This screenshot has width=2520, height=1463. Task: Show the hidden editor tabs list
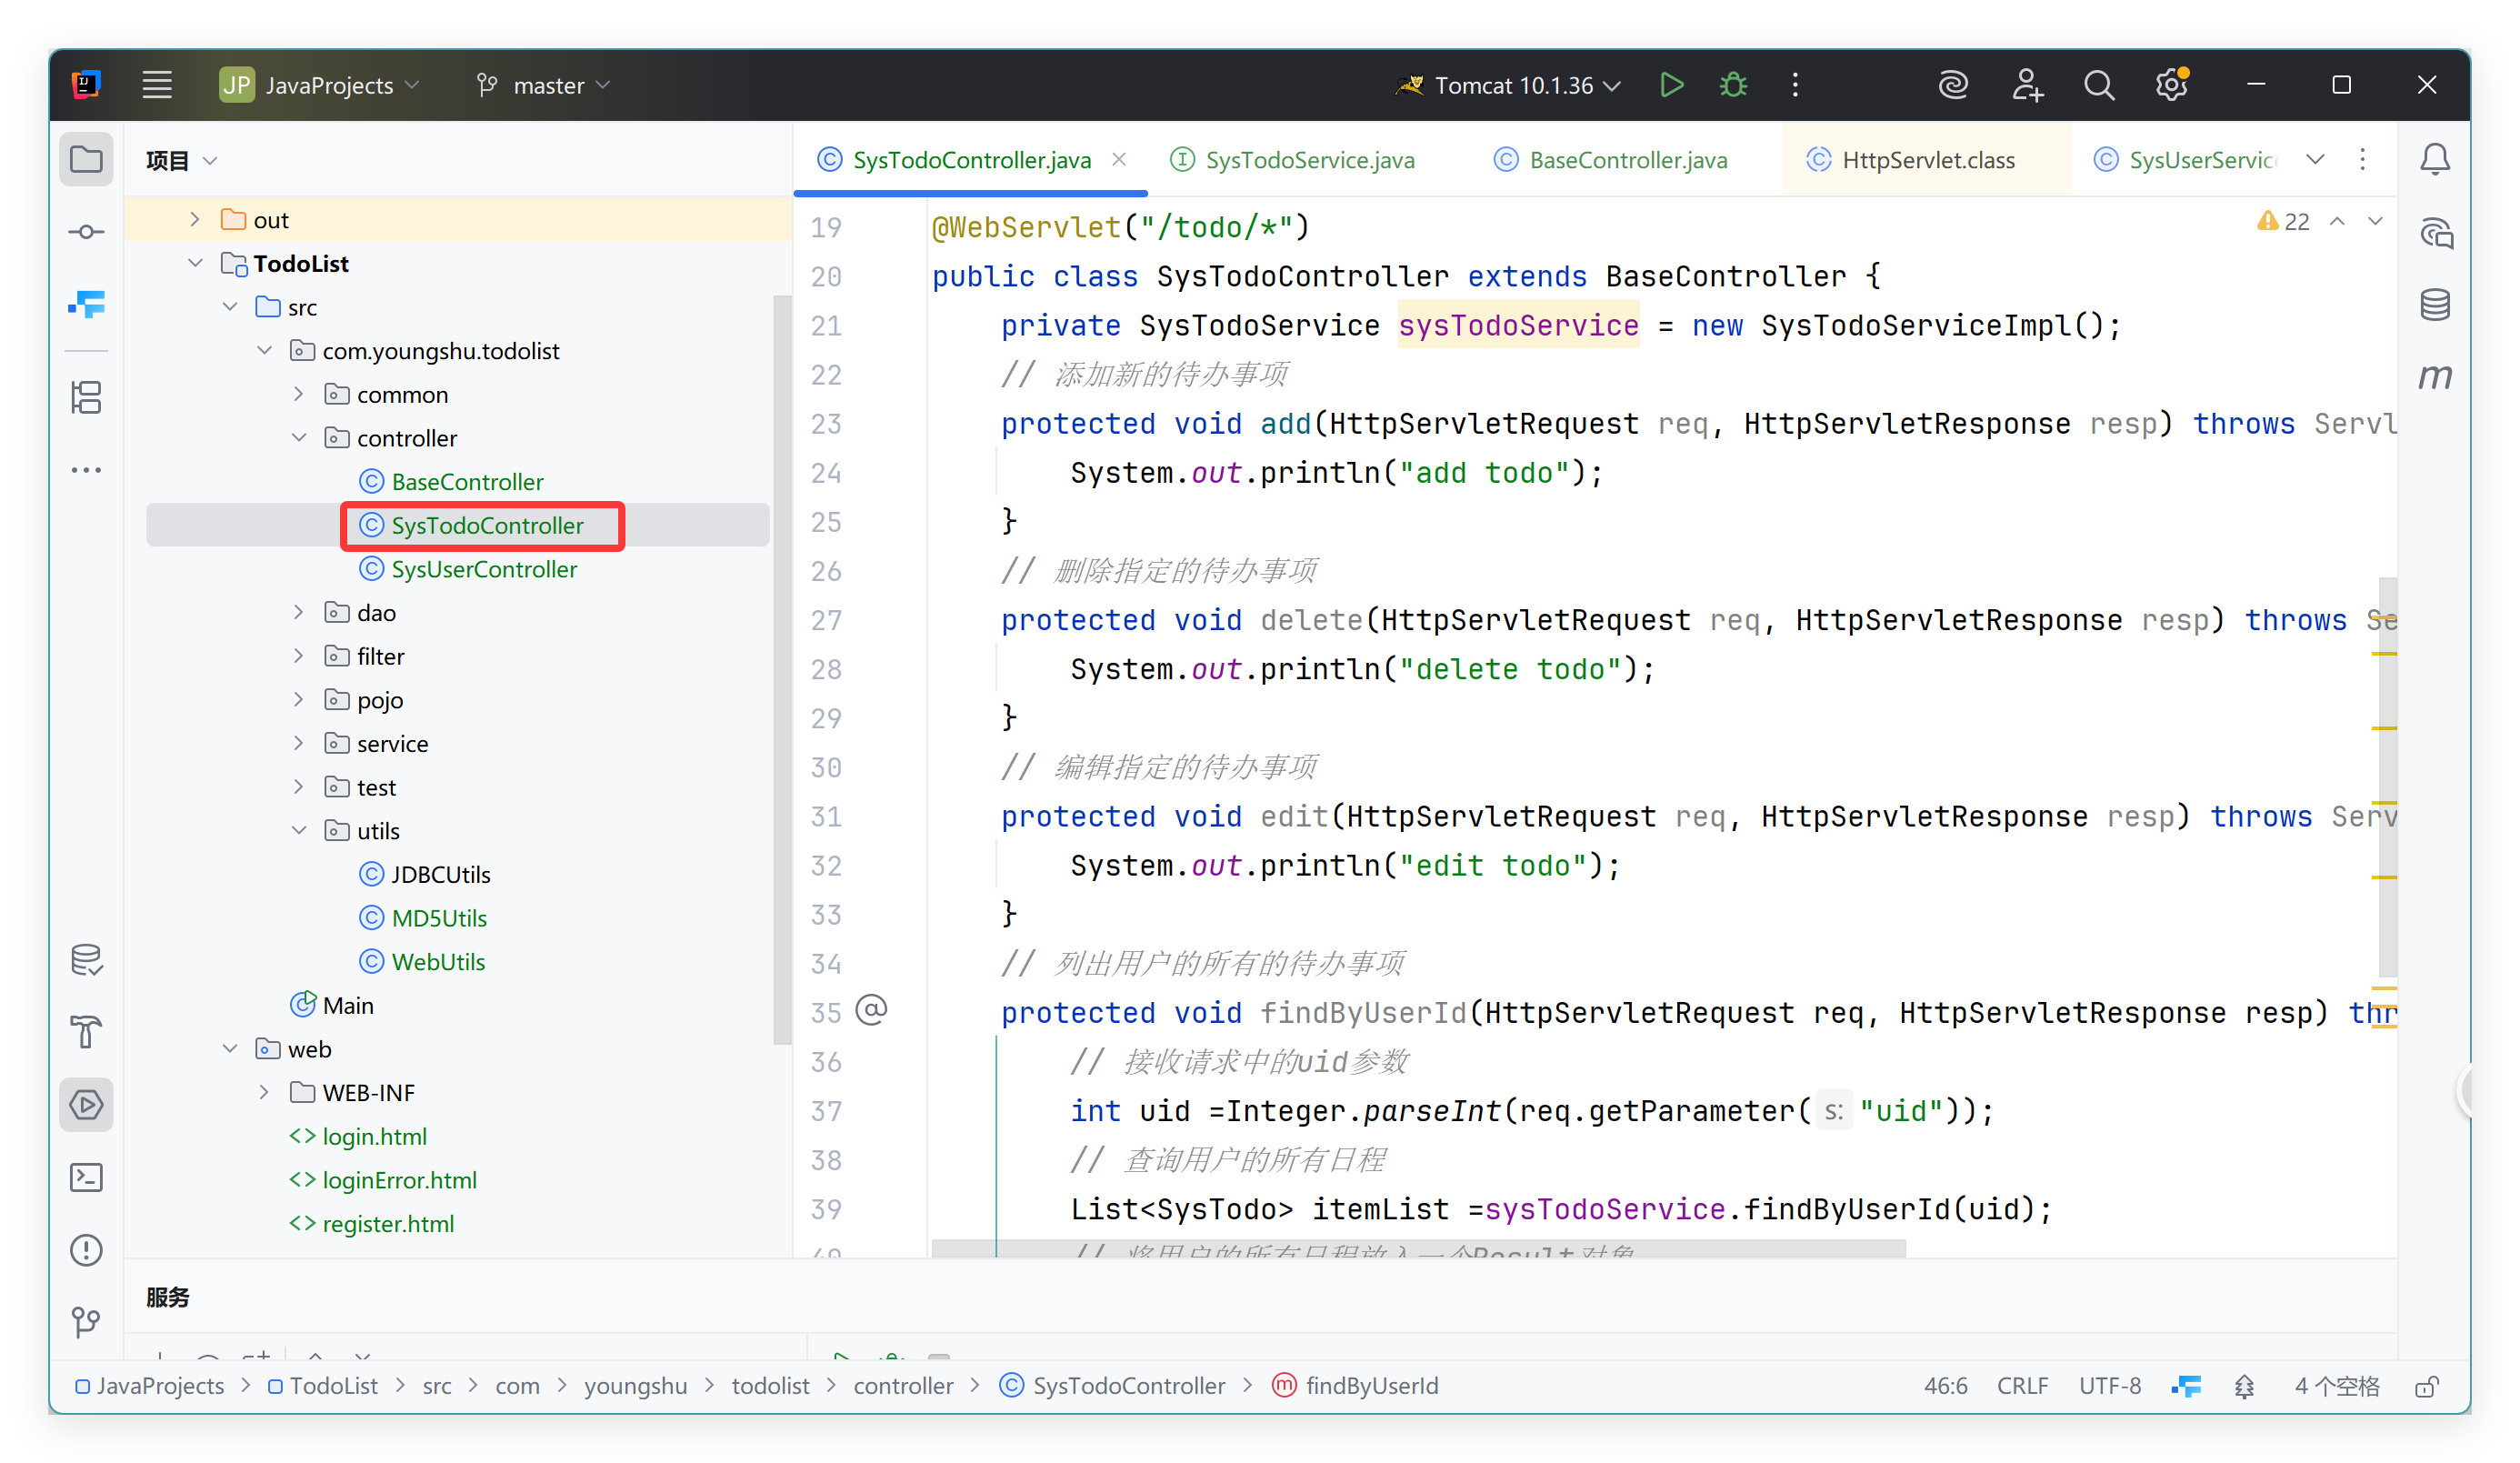click(2316, 159)
